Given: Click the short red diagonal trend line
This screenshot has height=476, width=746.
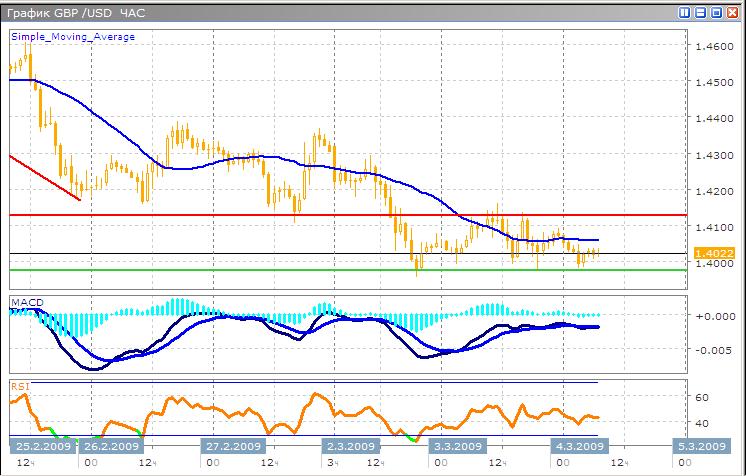Looking at the screenshot, I should pyautogui.click(x=45, y=178).
